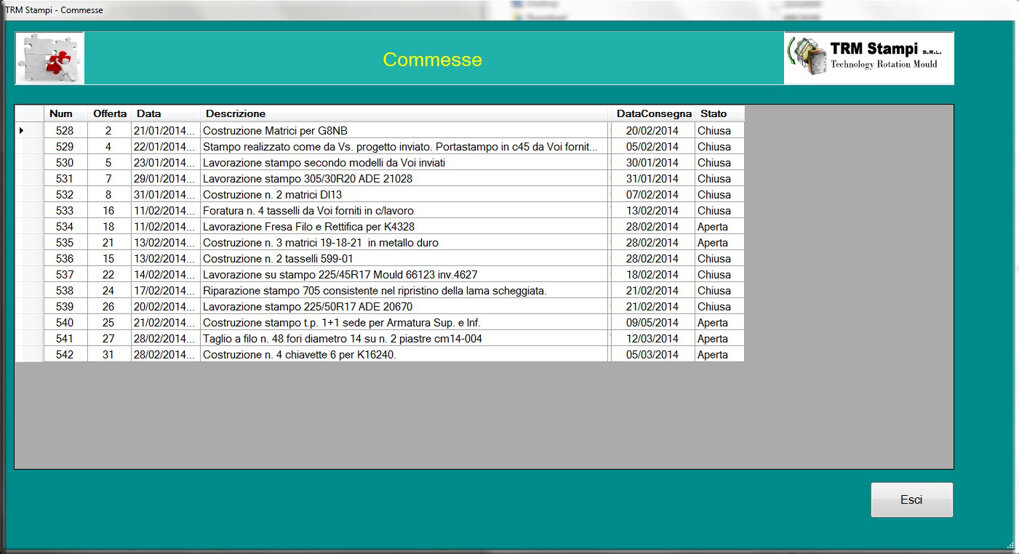Sort by the Data column header
This screenshot has height=554, width=1019.
pos(166,113)
